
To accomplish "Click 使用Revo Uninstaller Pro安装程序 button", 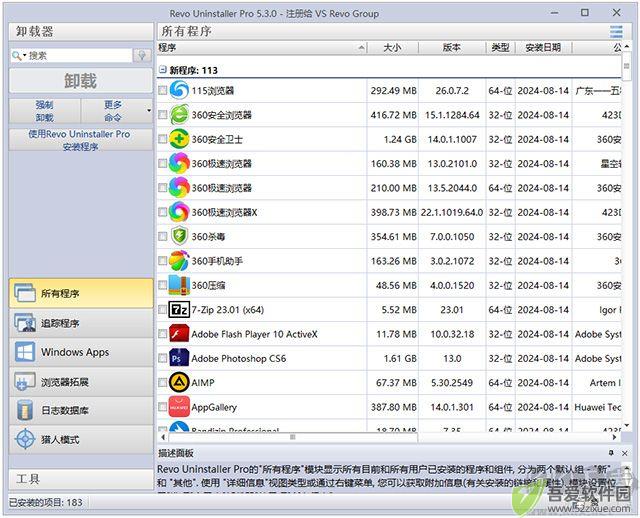I will point(81,140).
